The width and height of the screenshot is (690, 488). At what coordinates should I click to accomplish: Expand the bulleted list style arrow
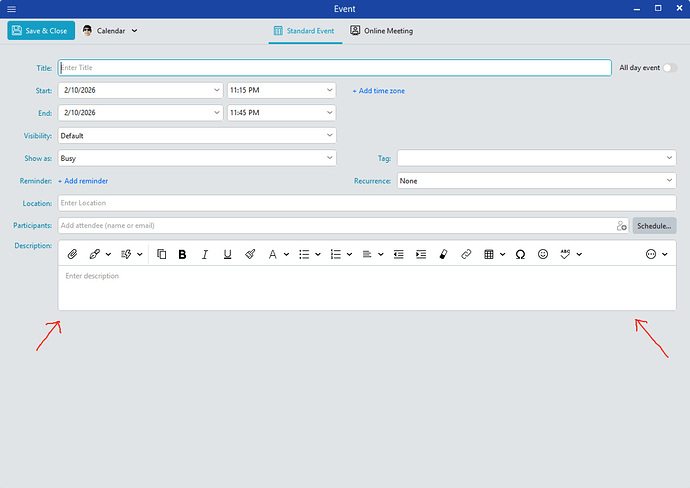(x=318, y=254)
